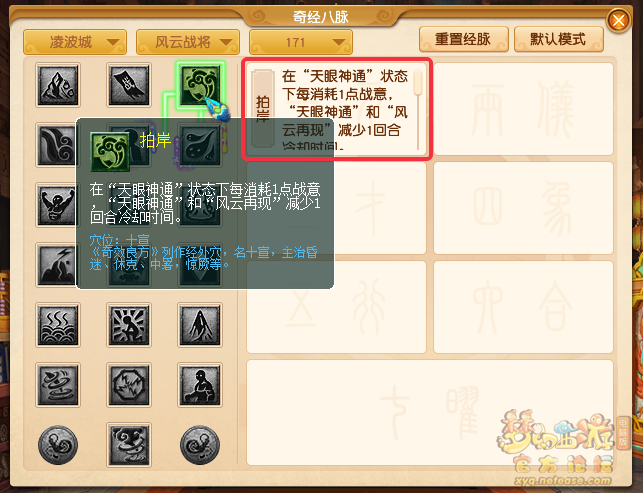643x493 pixels.
Task: Select the bottom-left round swirl node
Action: click(x=58, y=445)
